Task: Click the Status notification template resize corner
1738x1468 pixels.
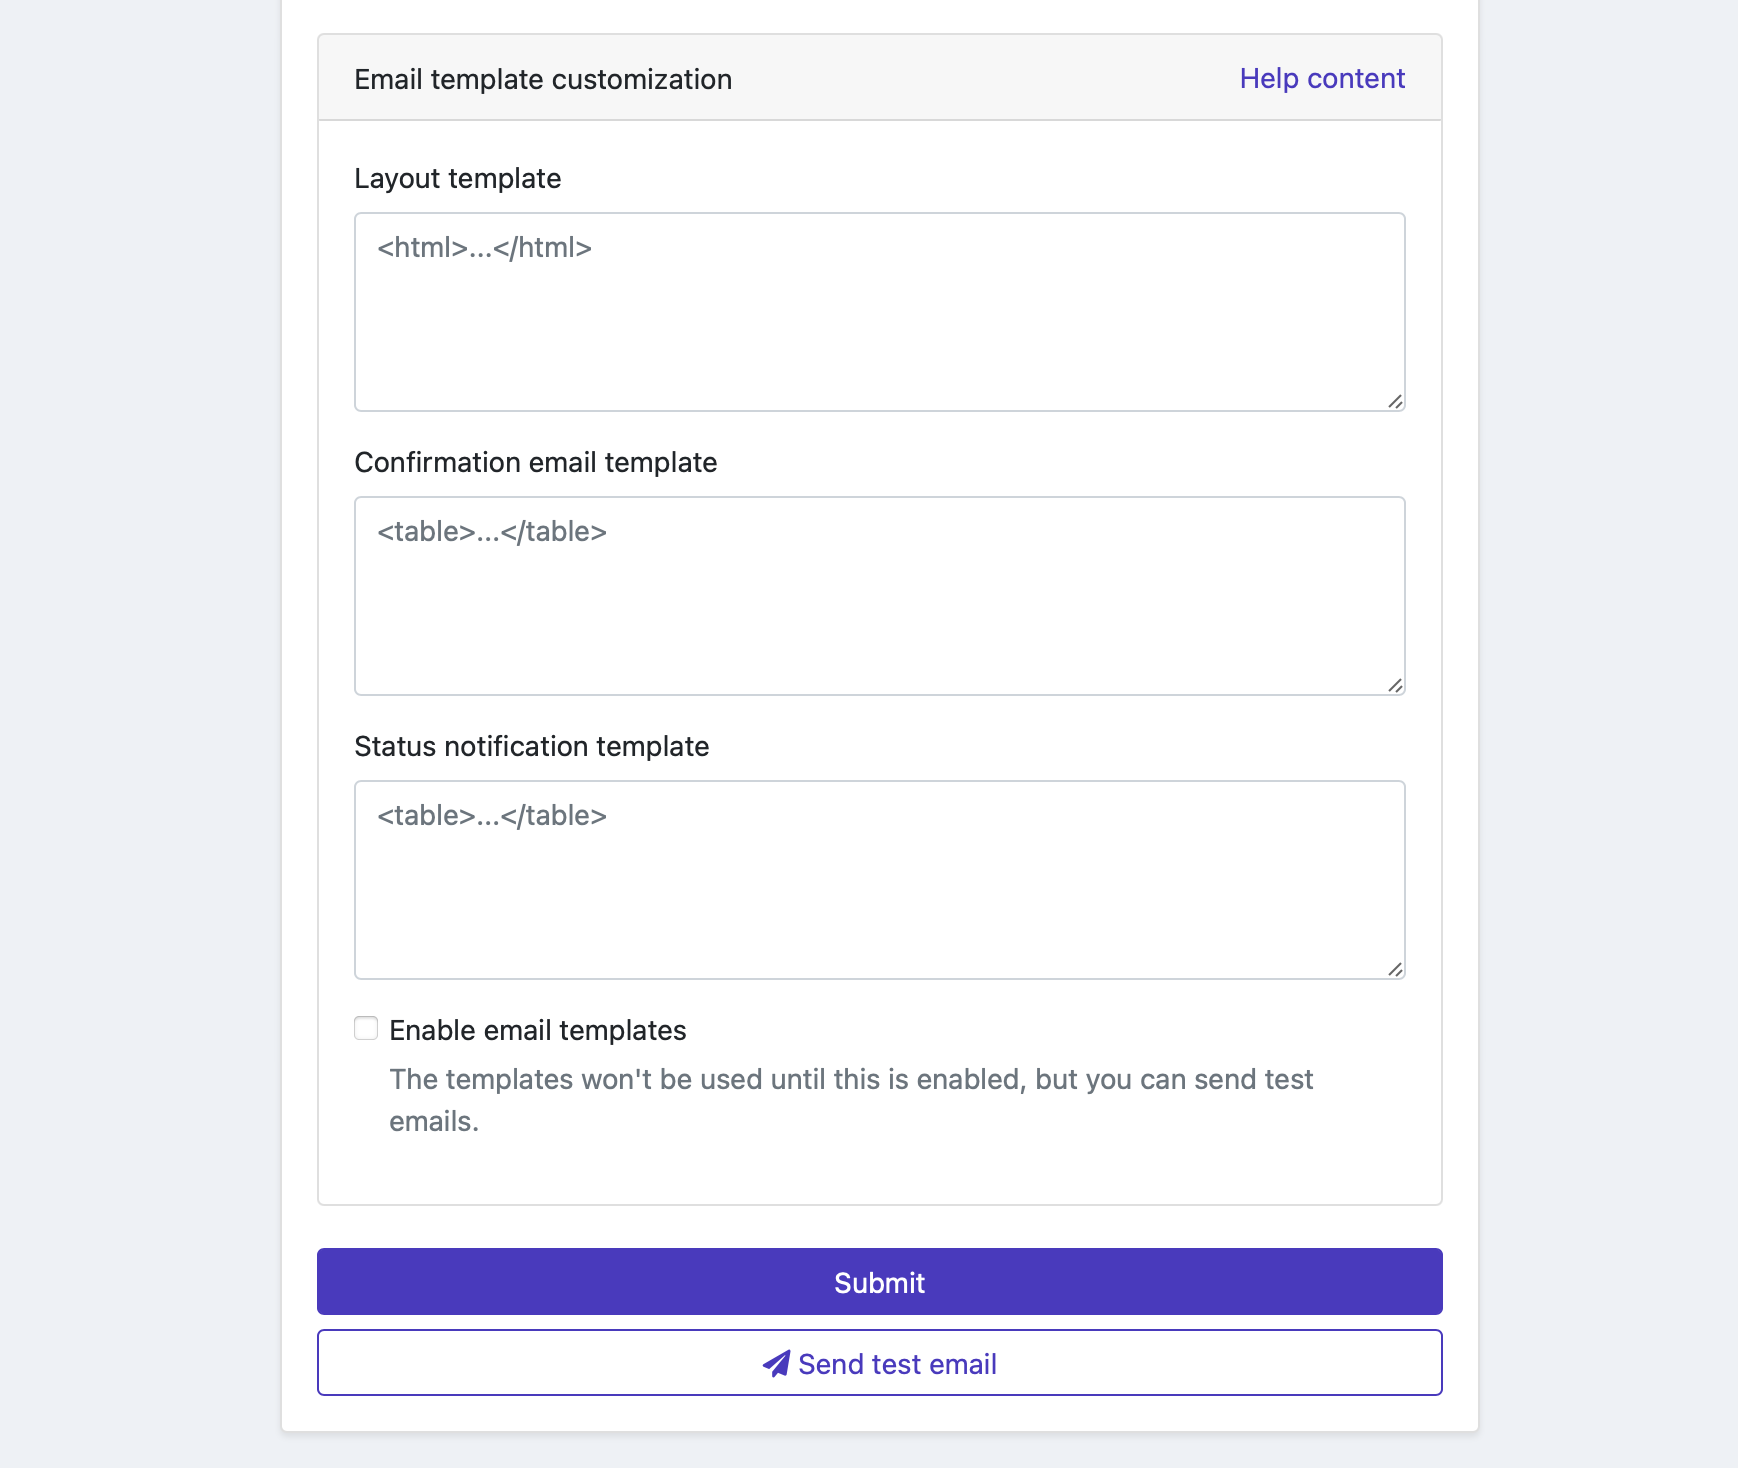Action: tap(1395, 969)
